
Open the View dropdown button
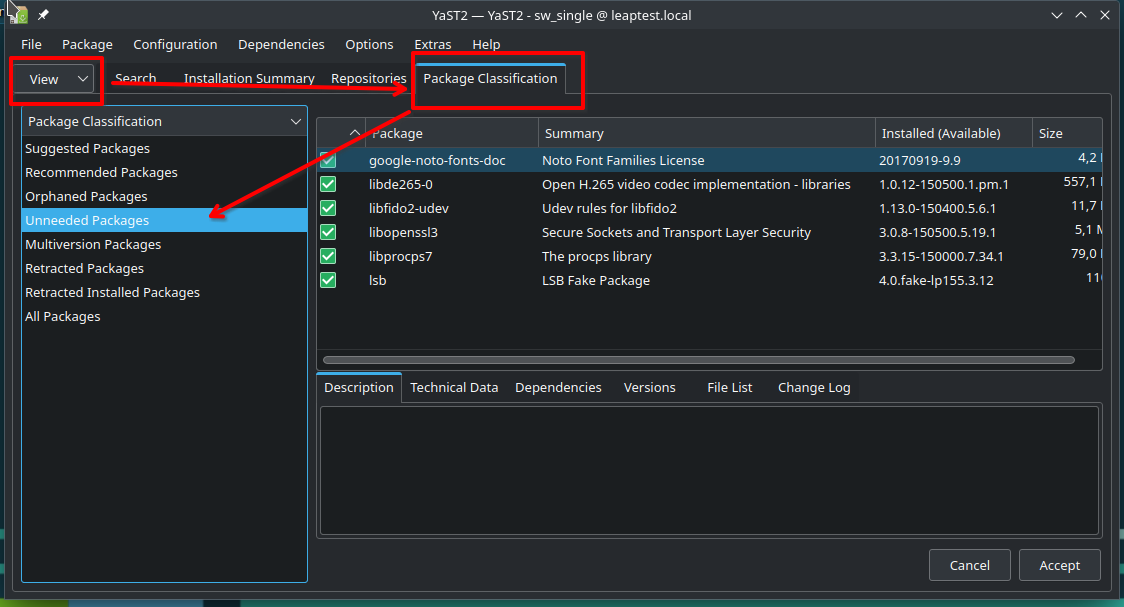point(56,79)
